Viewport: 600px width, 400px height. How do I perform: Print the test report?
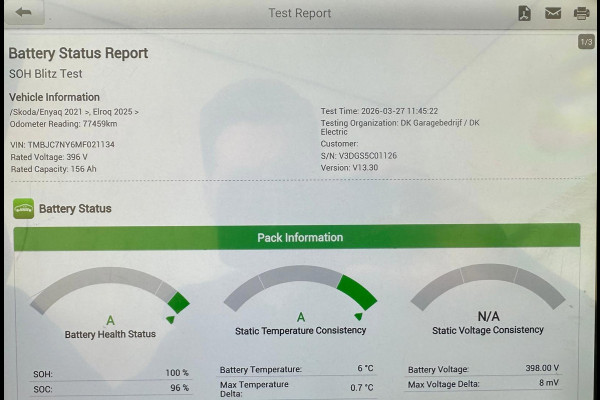click(580, 13)
